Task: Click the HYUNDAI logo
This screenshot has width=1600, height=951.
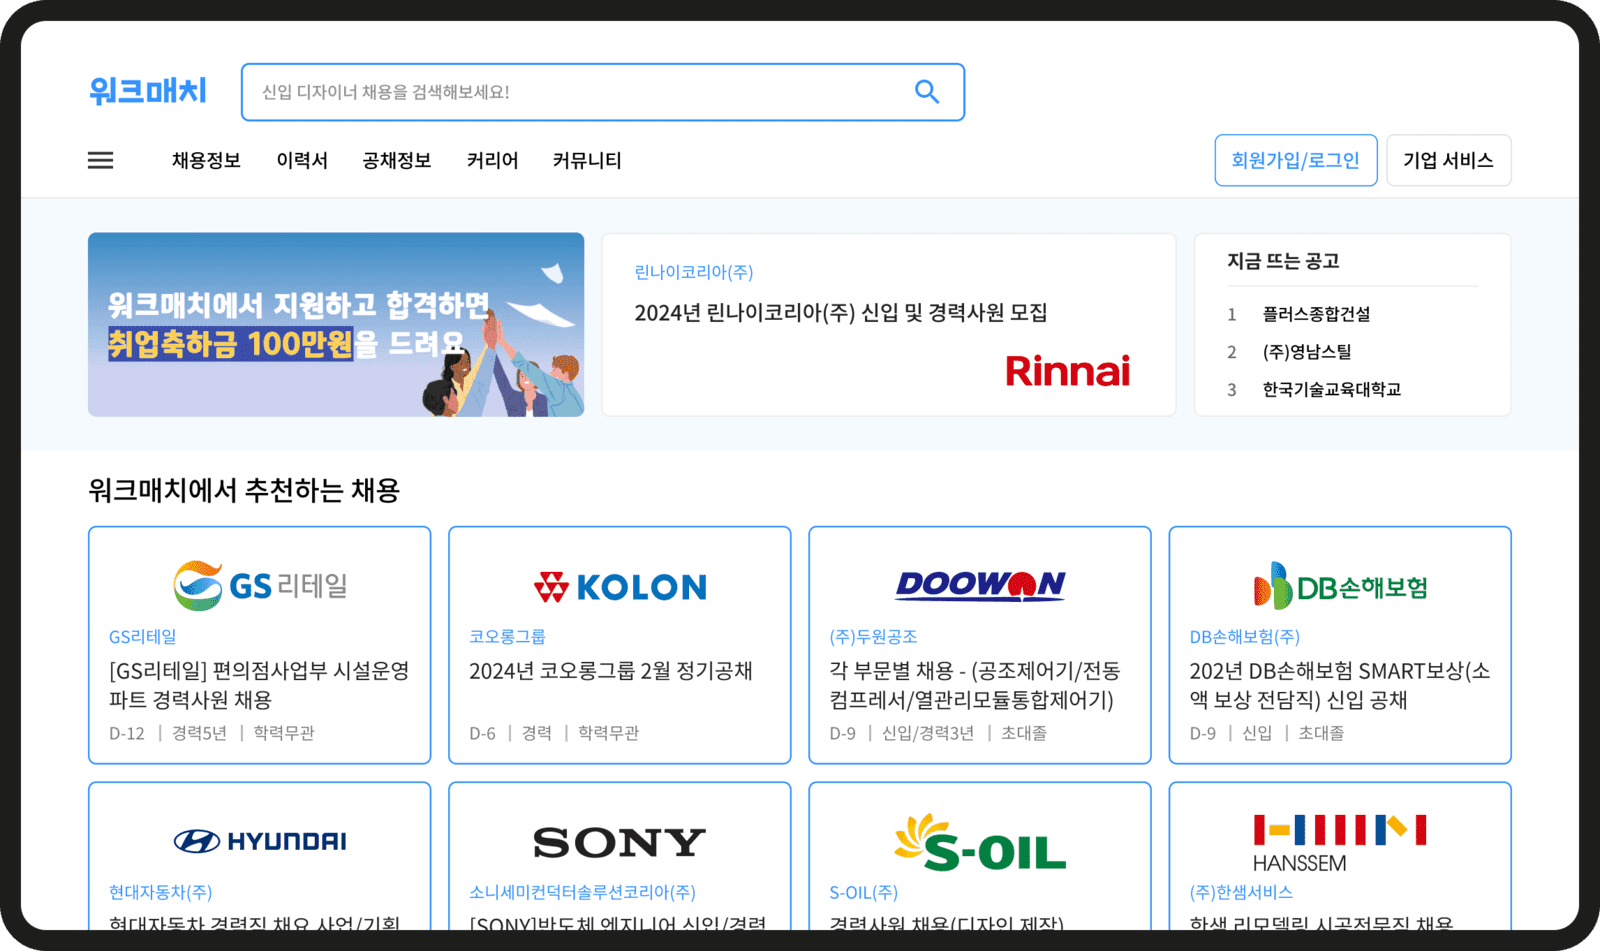Action: pyautogui.click(x=260, y=842)
